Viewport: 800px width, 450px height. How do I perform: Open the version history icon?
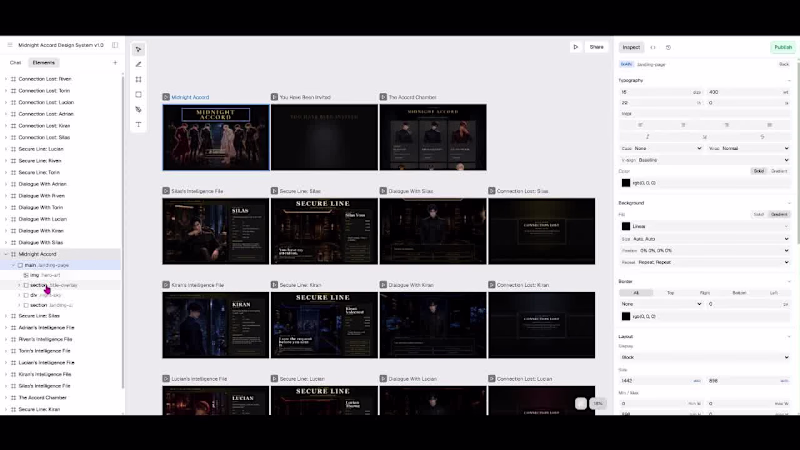tap(668, 47)
